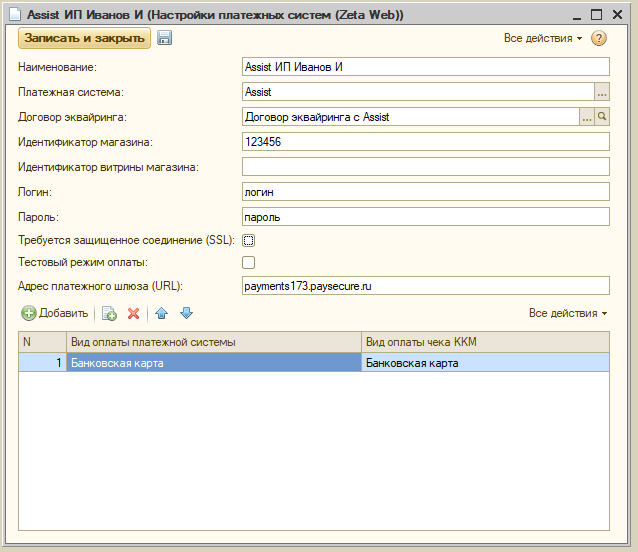Open the Договор эквайринга magnifier lookup
This screenshot has height=552, width=638.
602,117
